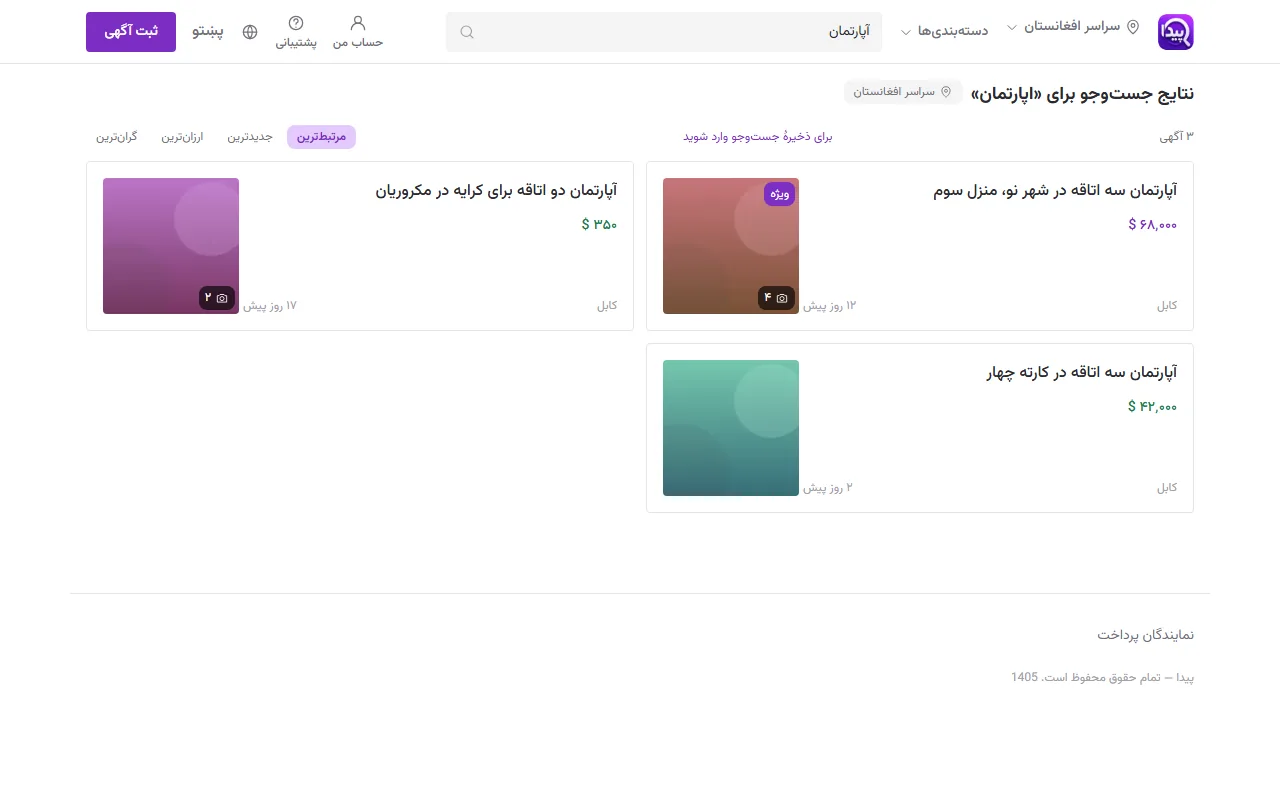Click camera photo count on مکروریان listing
1280x800 pixels.
click(x=216, y=298)
